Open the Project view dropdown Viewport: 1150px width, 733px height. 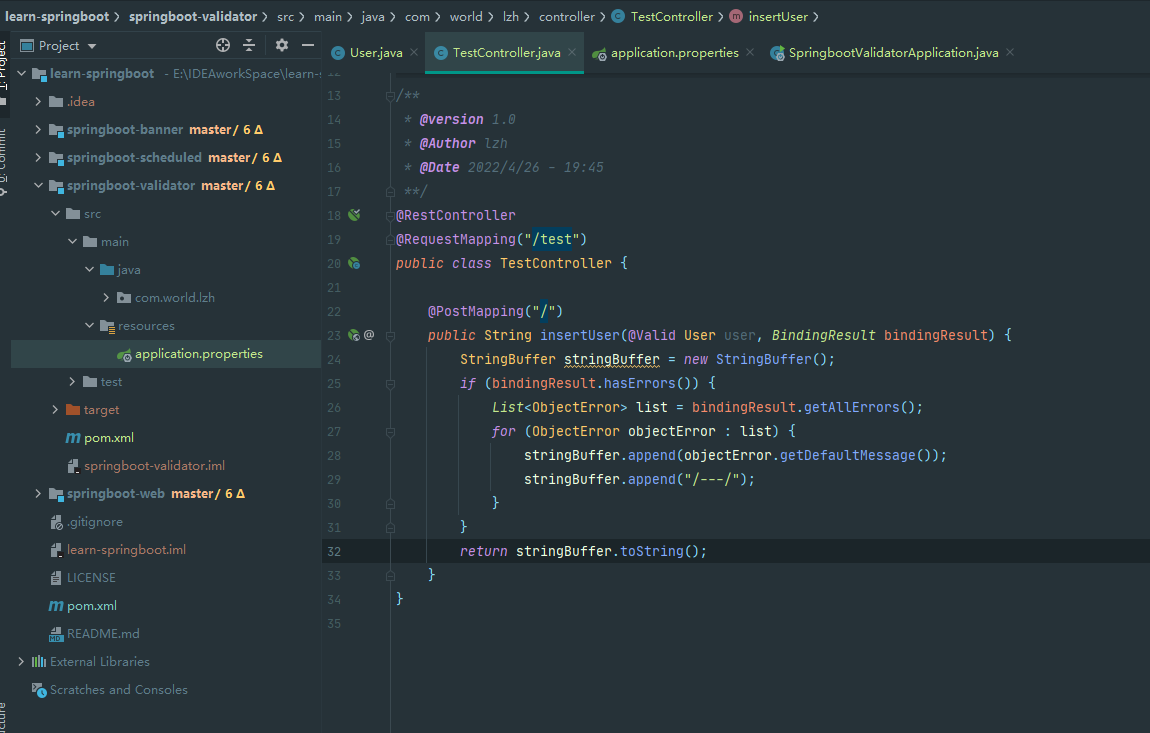click(x=92, y=46)
